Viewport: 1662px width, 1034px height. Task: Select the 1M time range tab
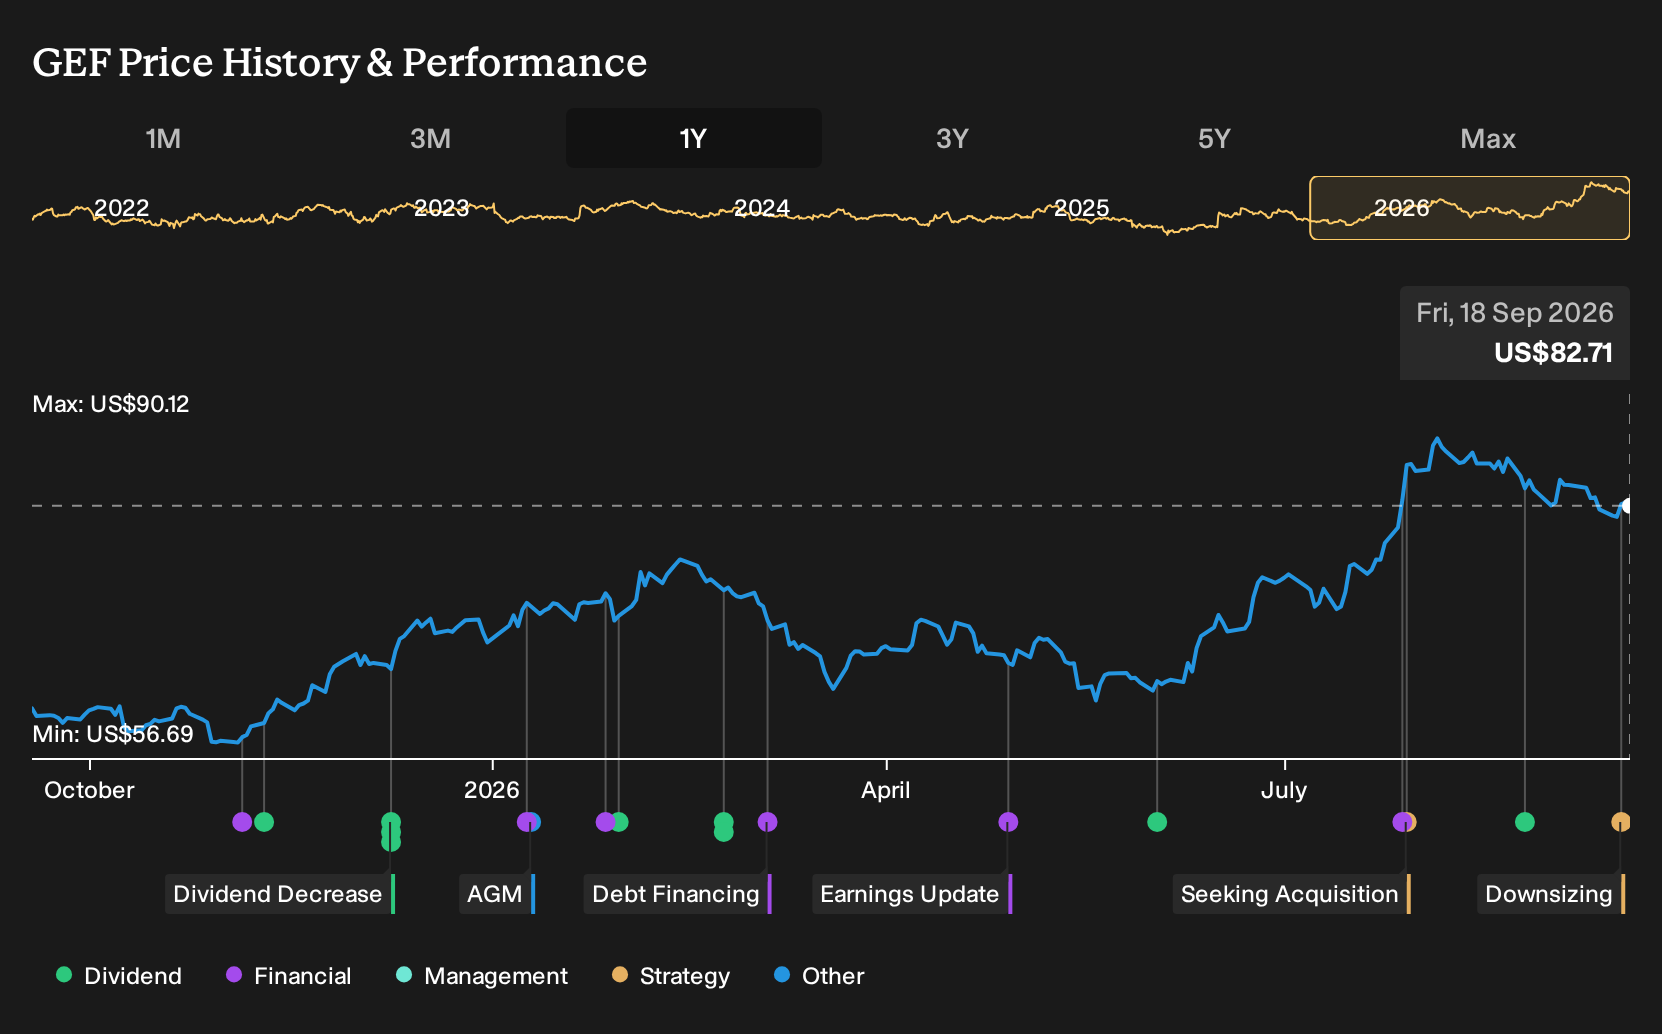click(x=163, y=138)
